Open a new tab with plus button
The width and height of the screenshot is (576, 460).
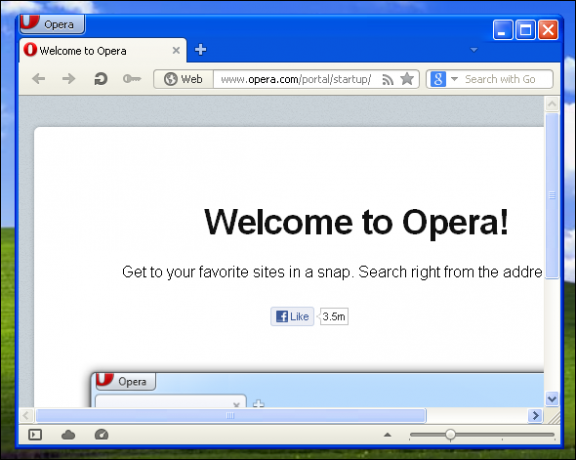[201, 50]
